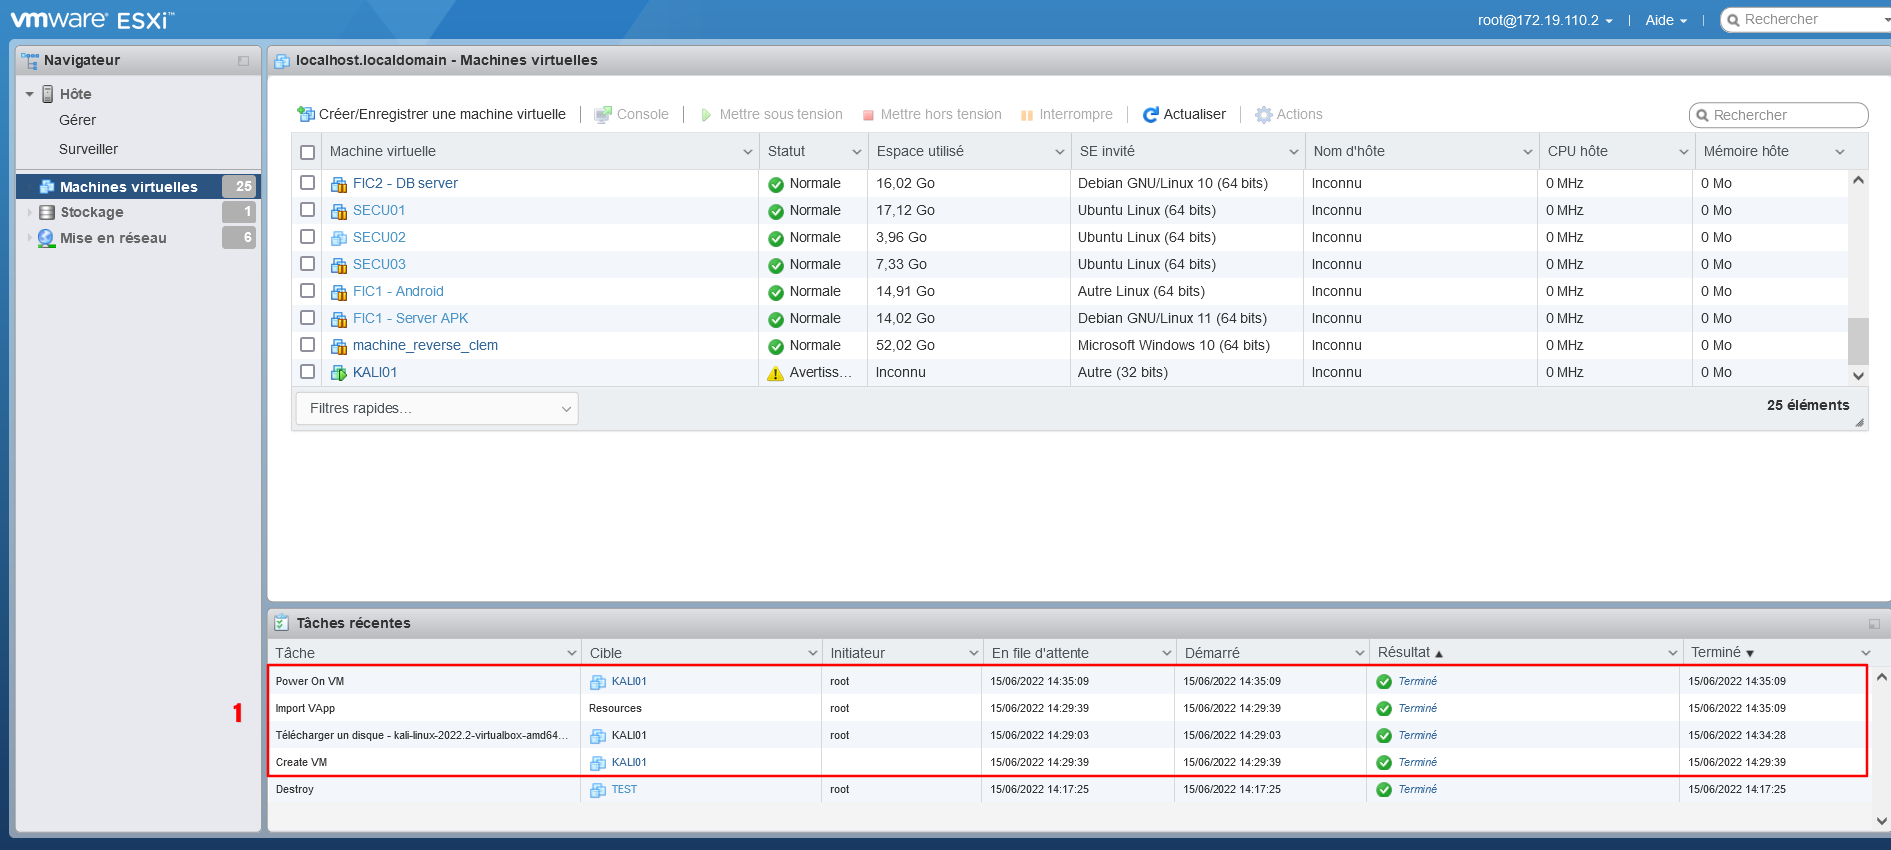This screenshot has width=1891, height=850.
Task: Open the FIC1 - Android VM link
Action: click(398, 291)
